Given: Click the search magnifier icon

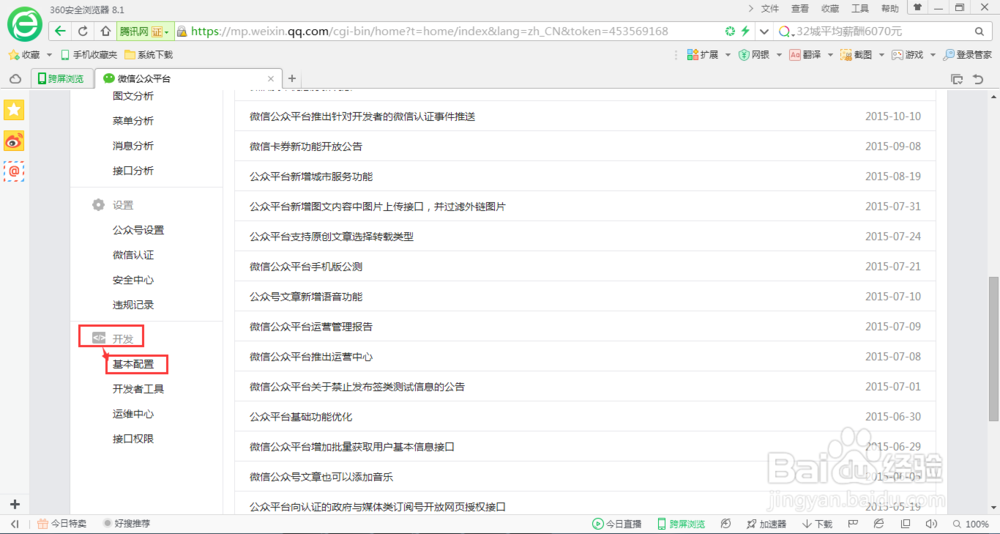Looking at the screenshot, I should pos(980,31).
